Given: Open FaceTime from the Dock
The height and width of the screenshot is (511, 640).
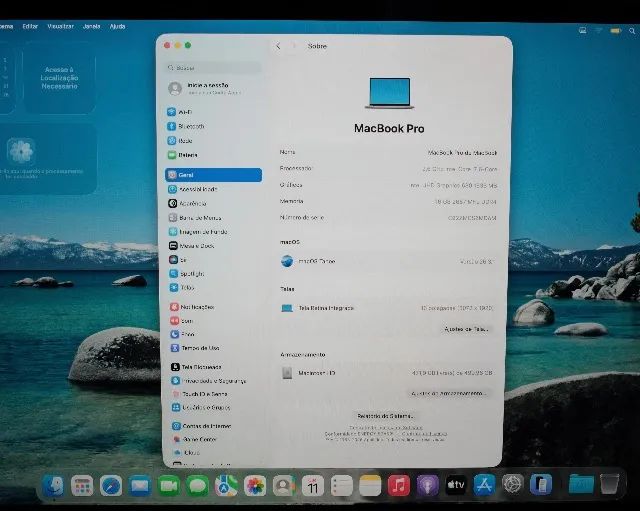Looking at the screenshot, I should pyautogui.click(x=169, y=486).
